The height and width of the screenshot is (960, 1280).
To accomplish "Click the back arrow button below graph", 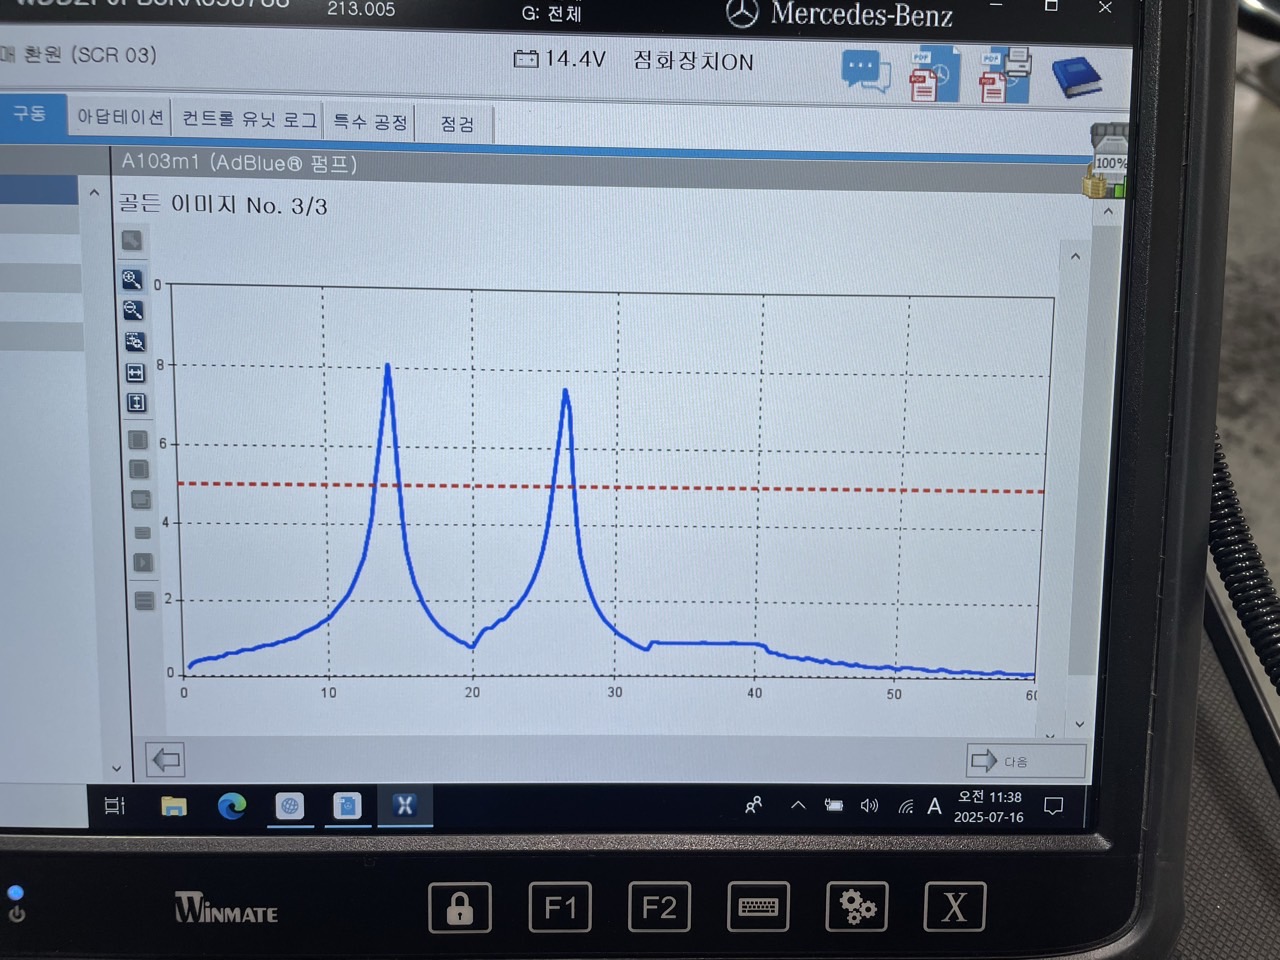I will pos(166,760).
